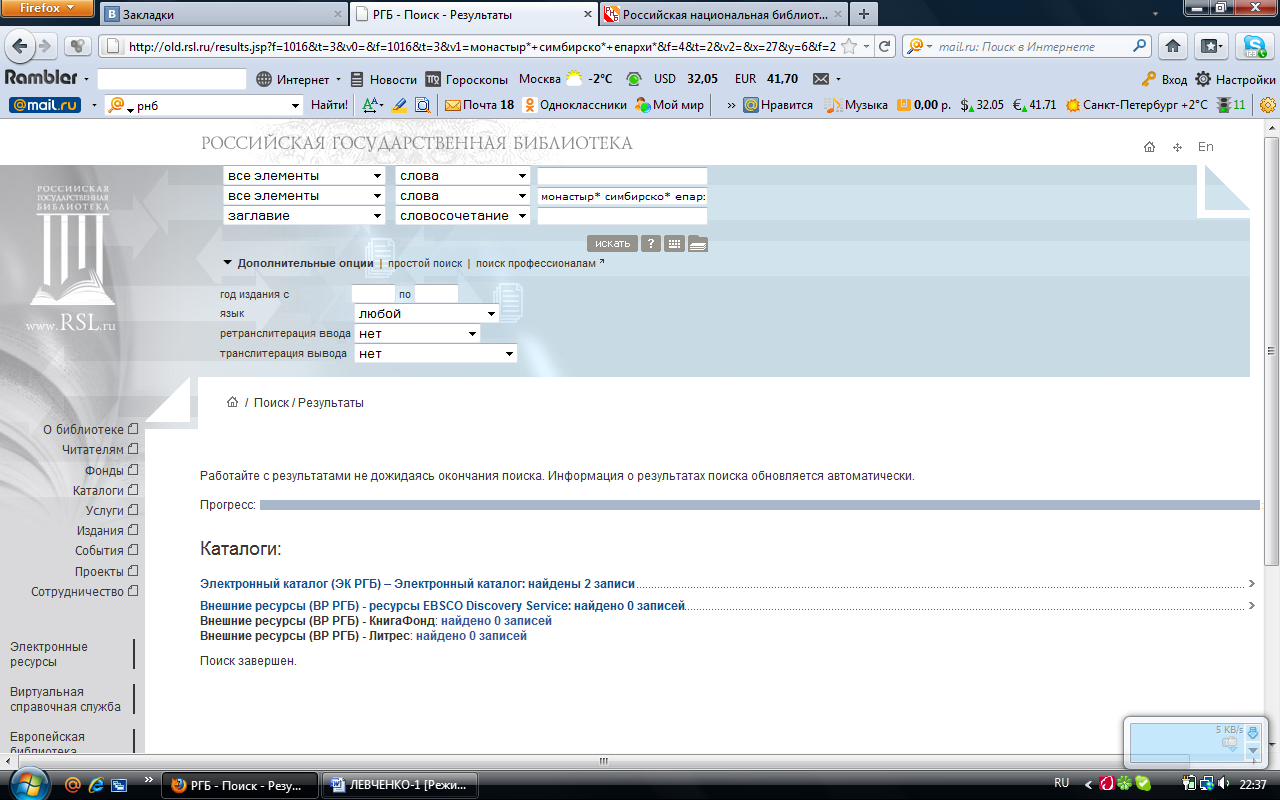Image resolution: width=1280 pixels, height=800 pixels.
Task: Click the Firefox home toolbar button
Action: (1174, 46)
